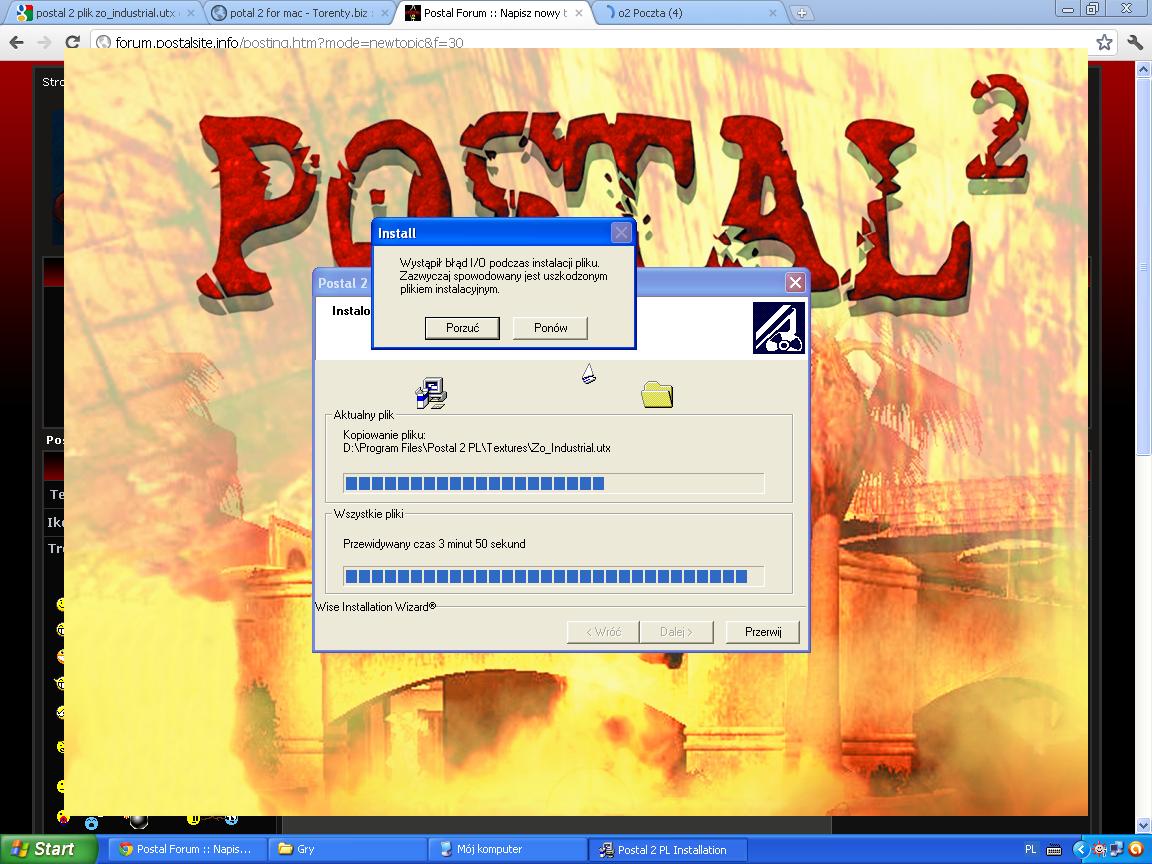
Task: Click Przerwij to cancel the installer
Action: tap(763, 632)
